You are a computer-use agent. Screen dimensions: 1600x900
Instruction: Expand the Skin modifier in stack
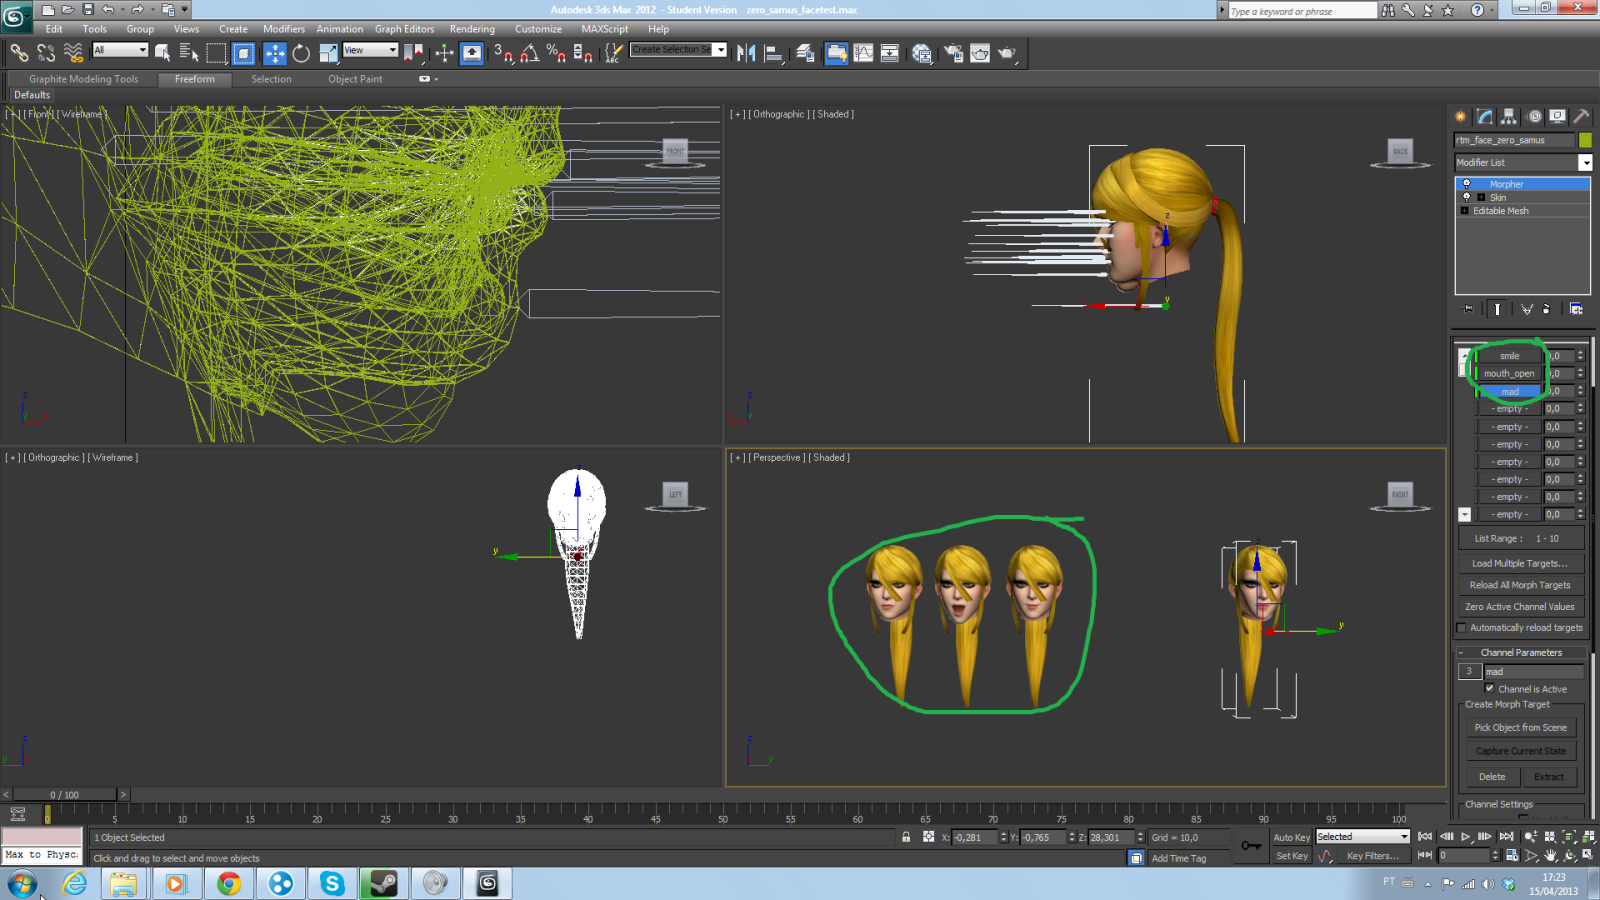coord(1481,197)
